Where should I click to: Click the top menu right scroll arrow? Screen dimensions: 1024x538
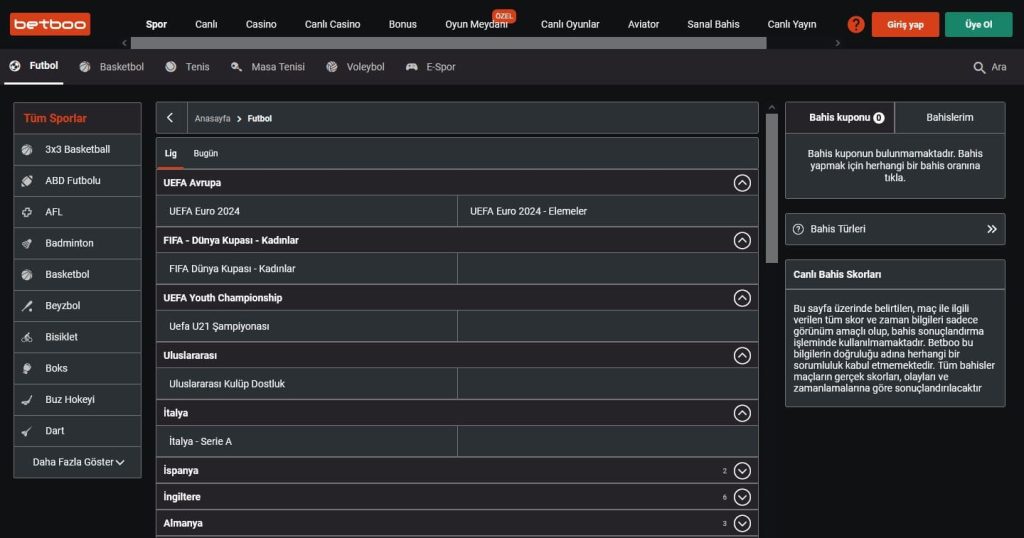pos(838,43)
